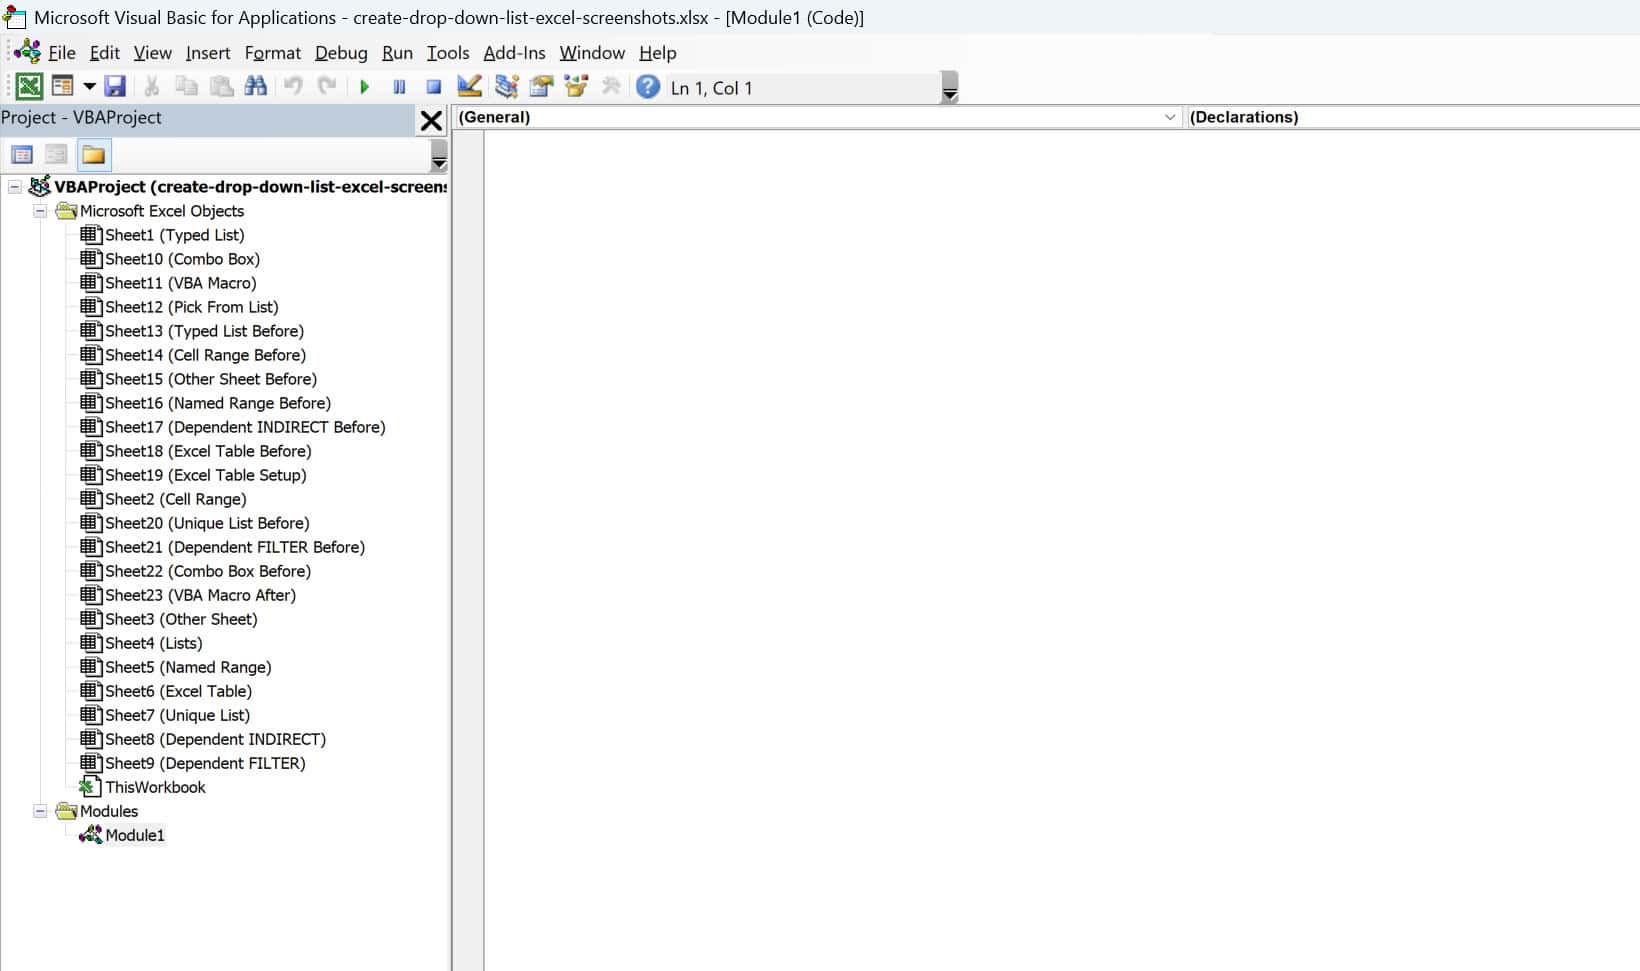Screen dimensions: 1640x971
Task: Open the Insert menu
Action: pyautogui.click(x=208, y=53)
